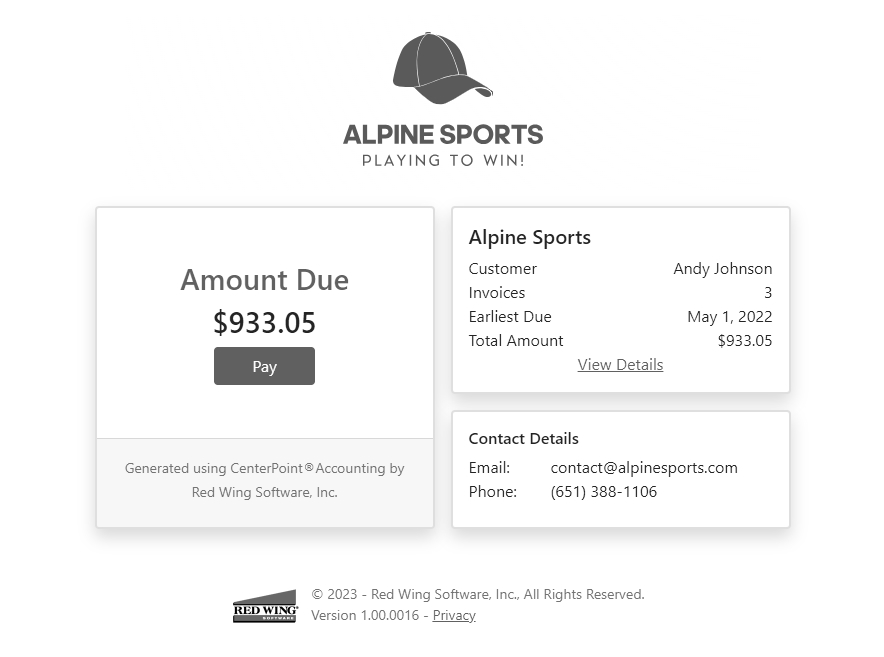Open the View Details link
This screenshot has width=884, height=657.
(620, 365)
